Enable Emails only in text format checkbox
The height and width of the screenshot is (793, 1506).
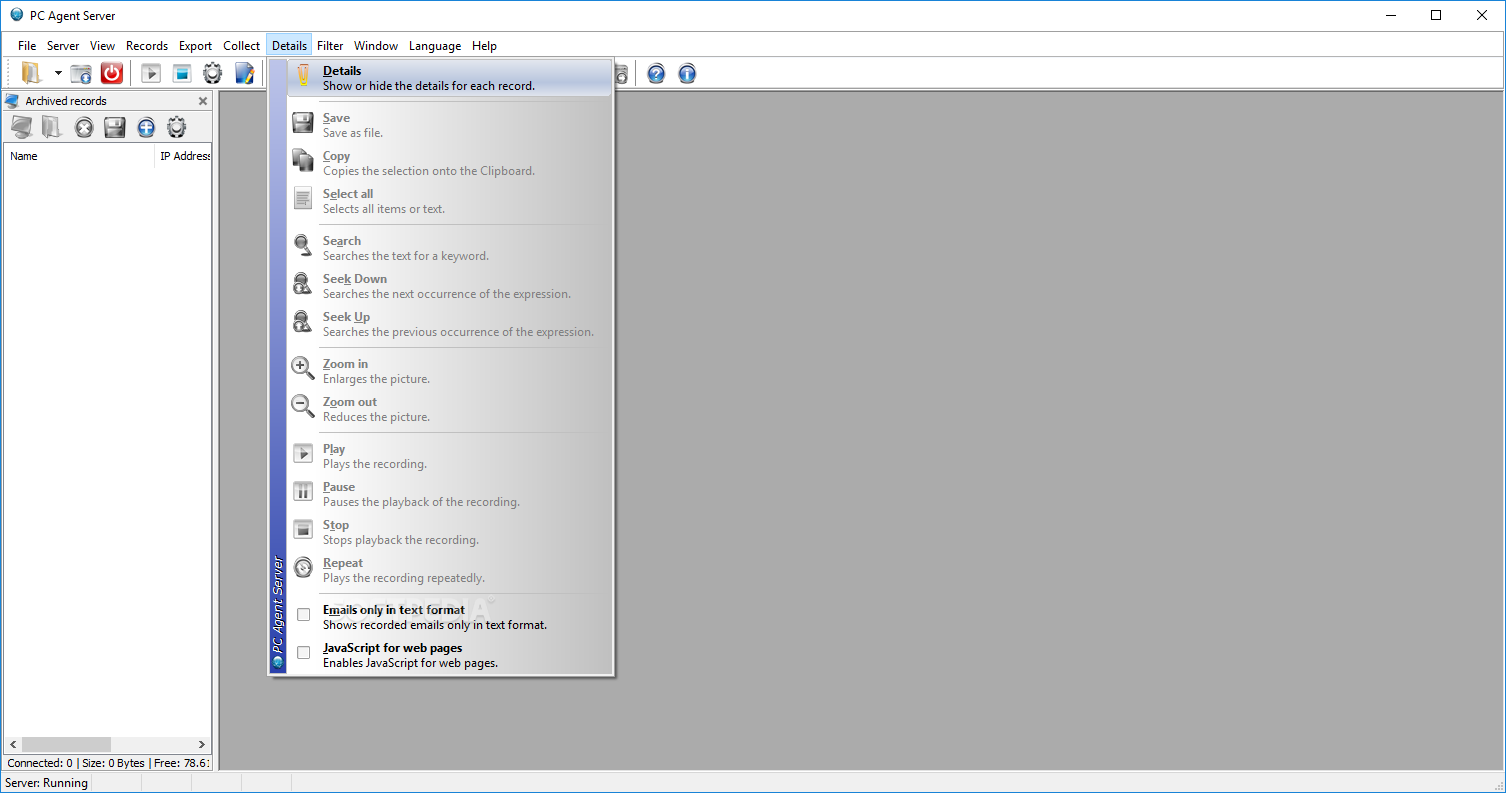coord(304,614)
